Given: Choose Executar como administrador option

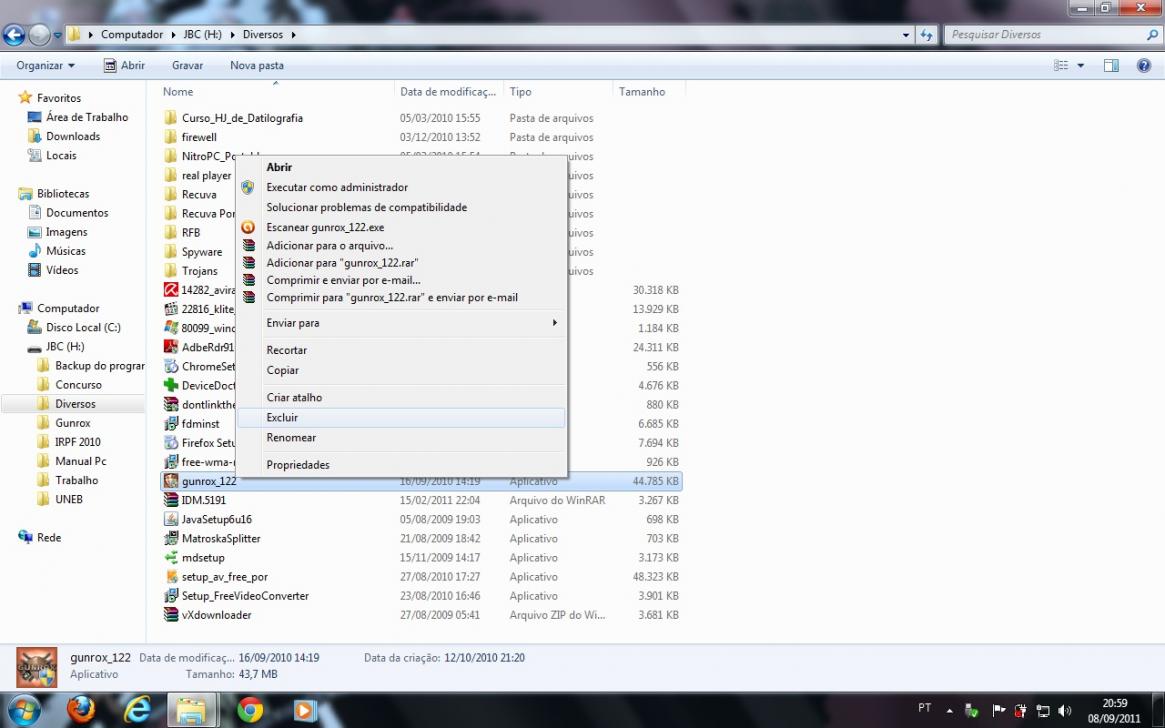Looking at the screenshot, I should (x=336, y=187).
